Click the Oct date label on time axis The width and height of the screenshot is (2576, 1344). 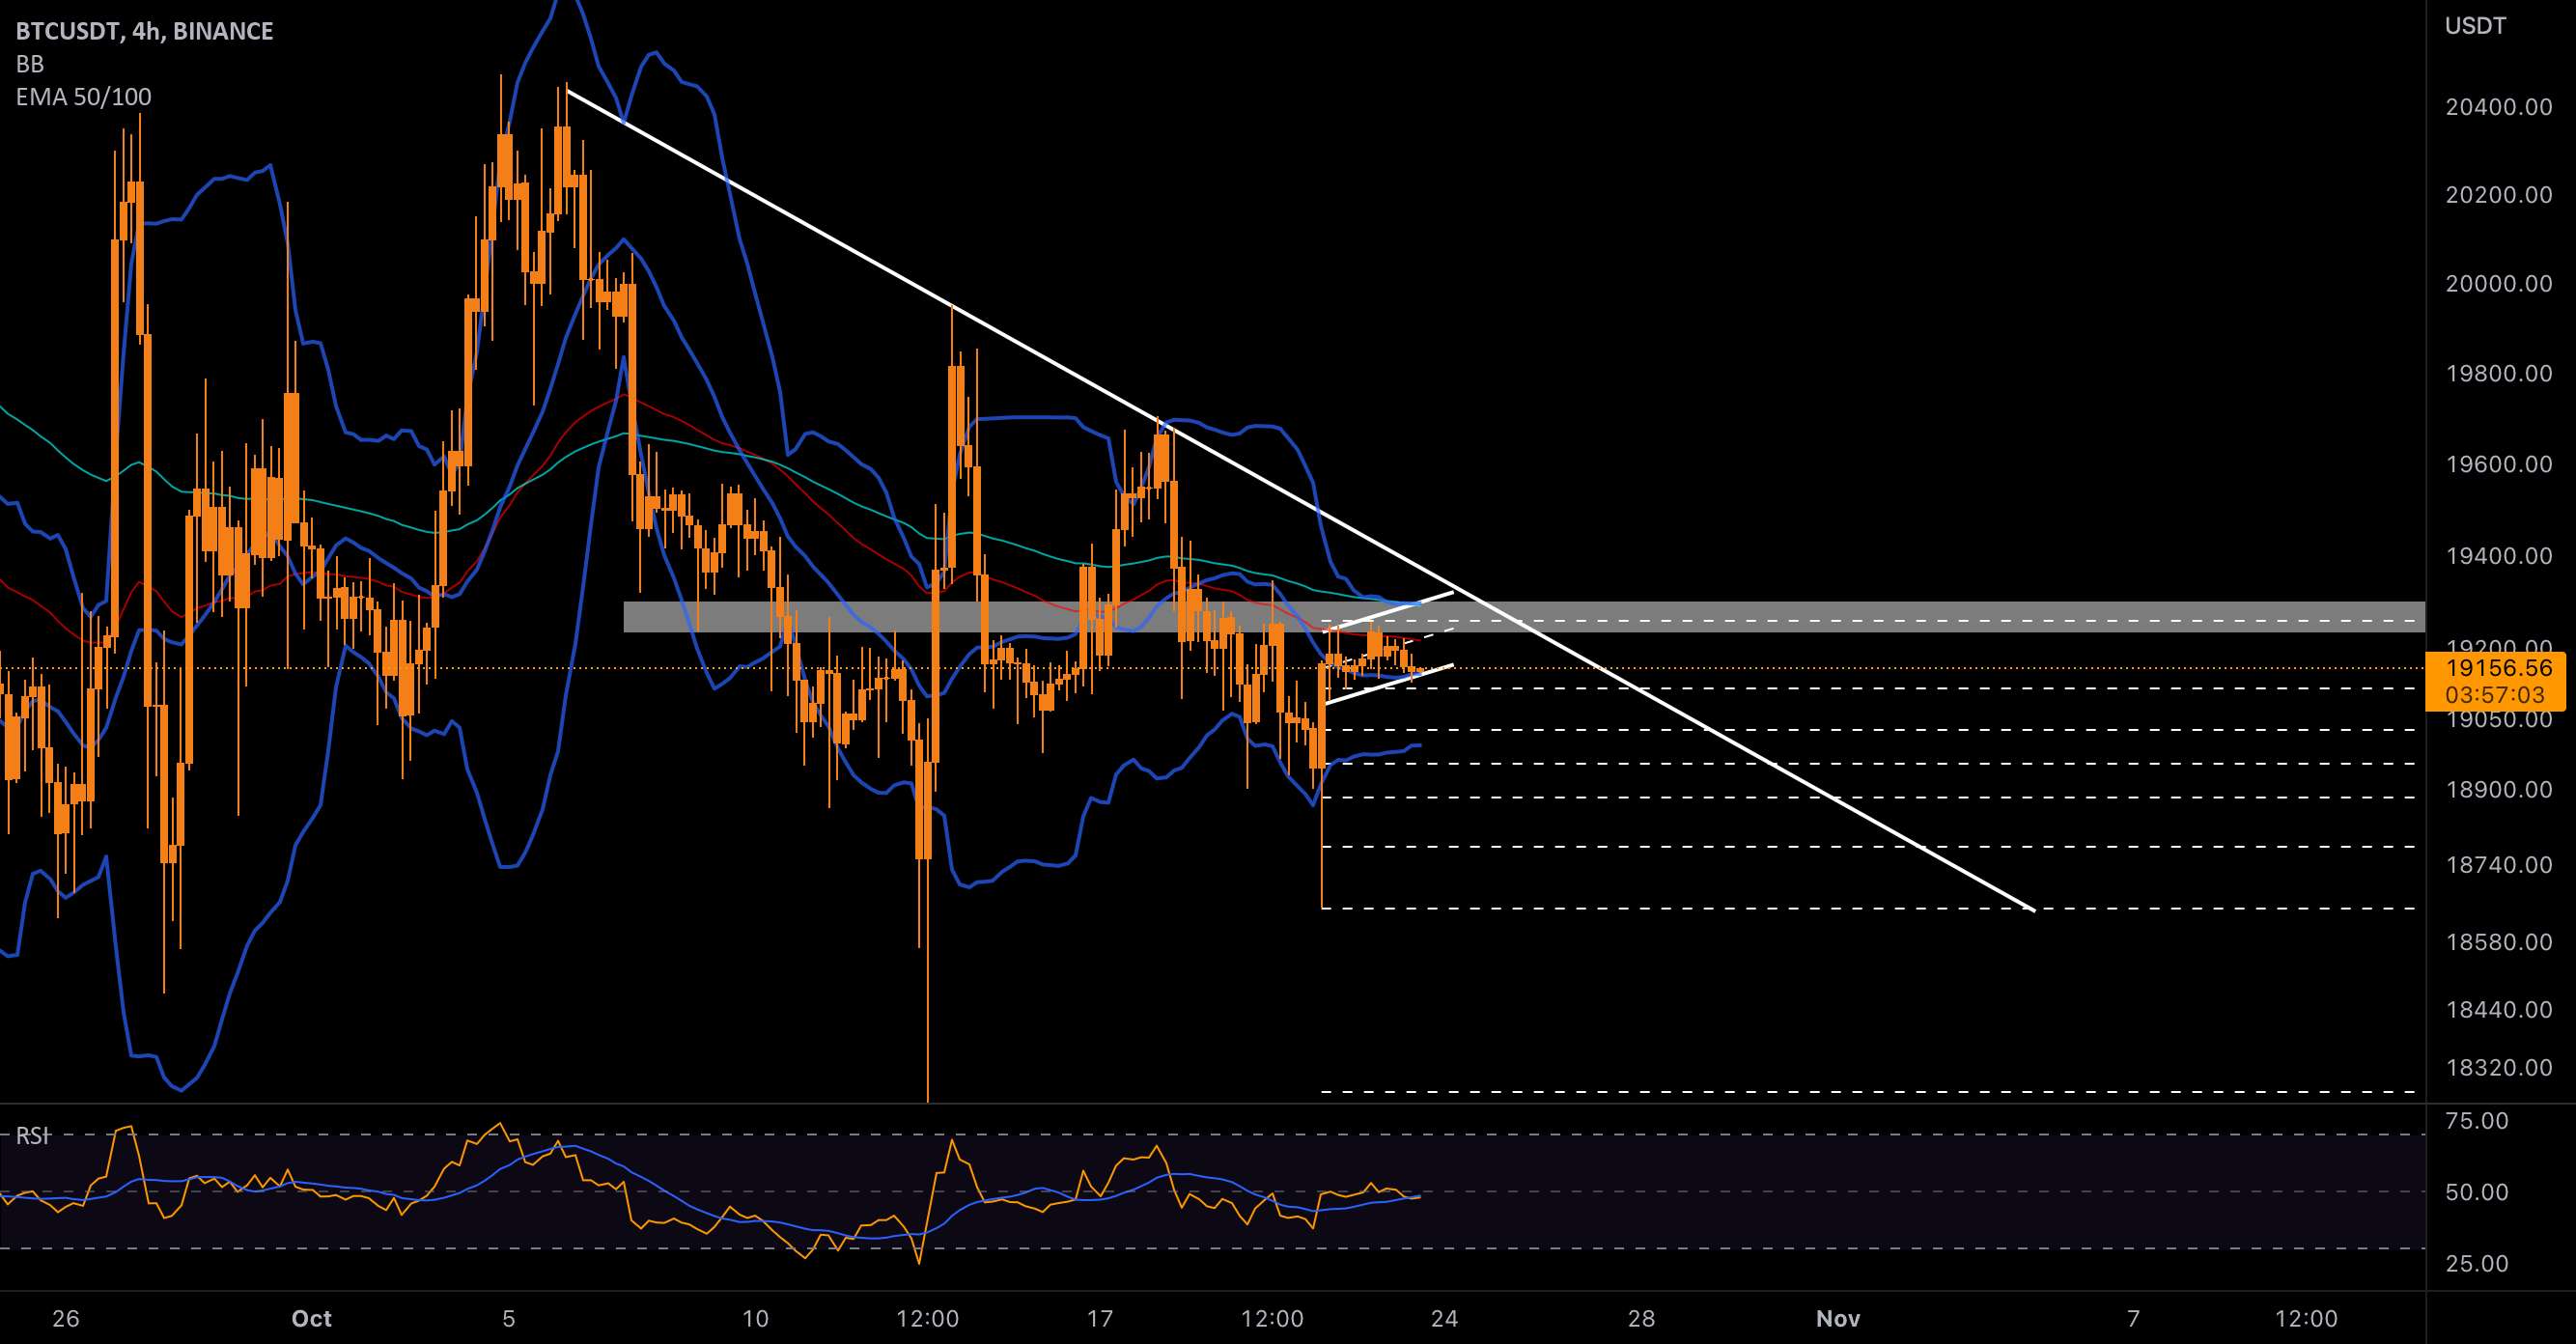[311, 1319]
